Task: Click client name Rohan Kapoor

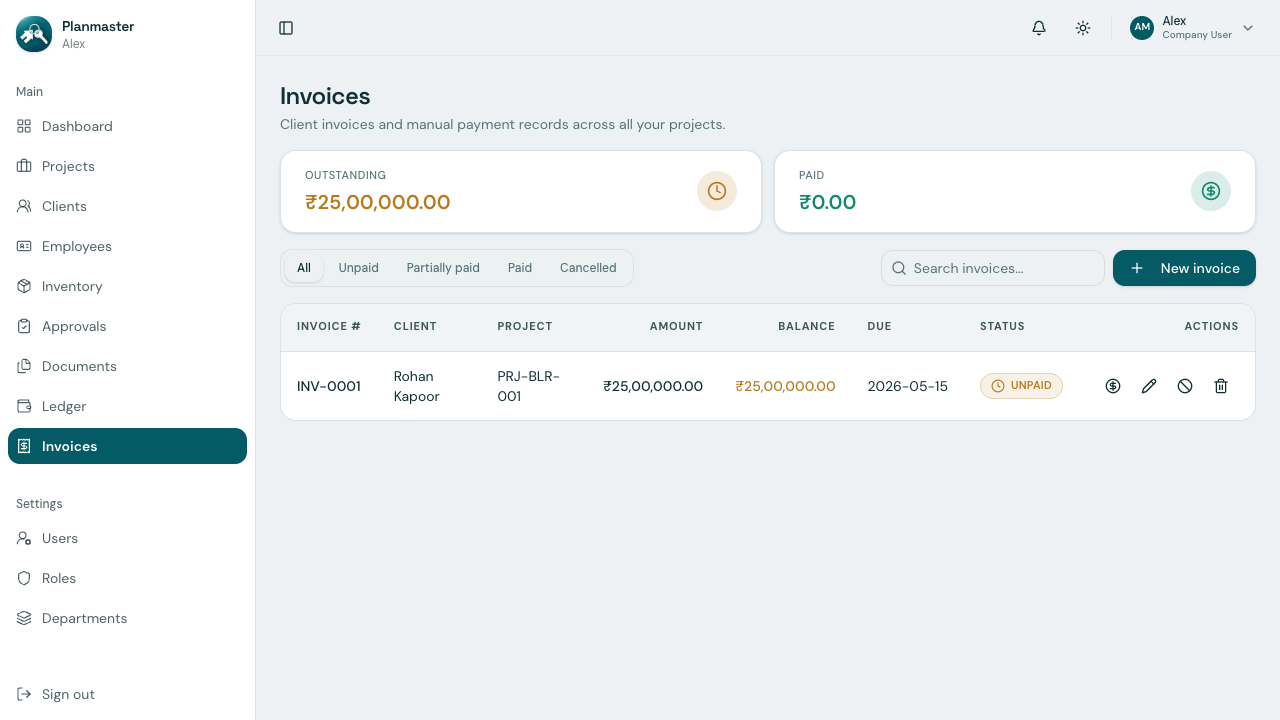Action: click(x=417, y=386)
